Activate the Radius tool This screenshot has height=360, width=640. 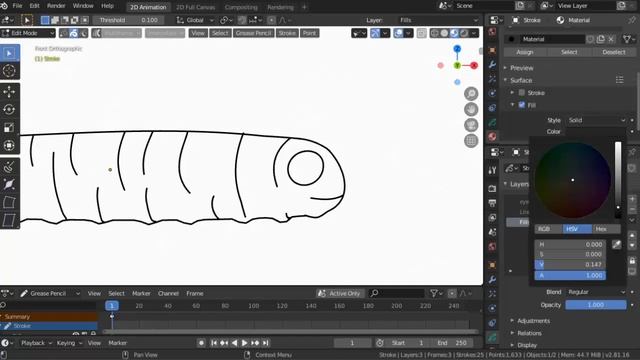(9, 184)
